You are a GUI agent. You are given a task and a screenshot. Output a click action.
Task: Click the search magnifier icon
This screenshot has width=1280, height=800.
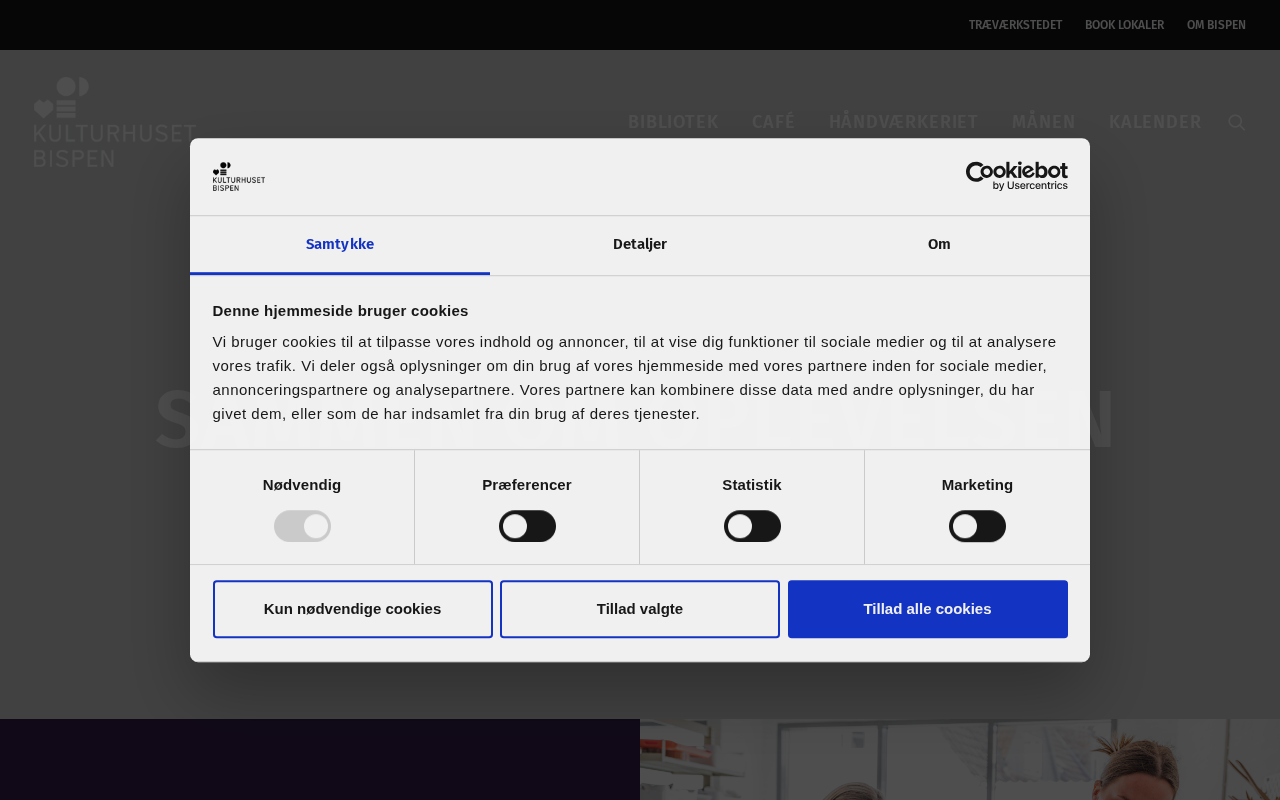pos(1236,122)
